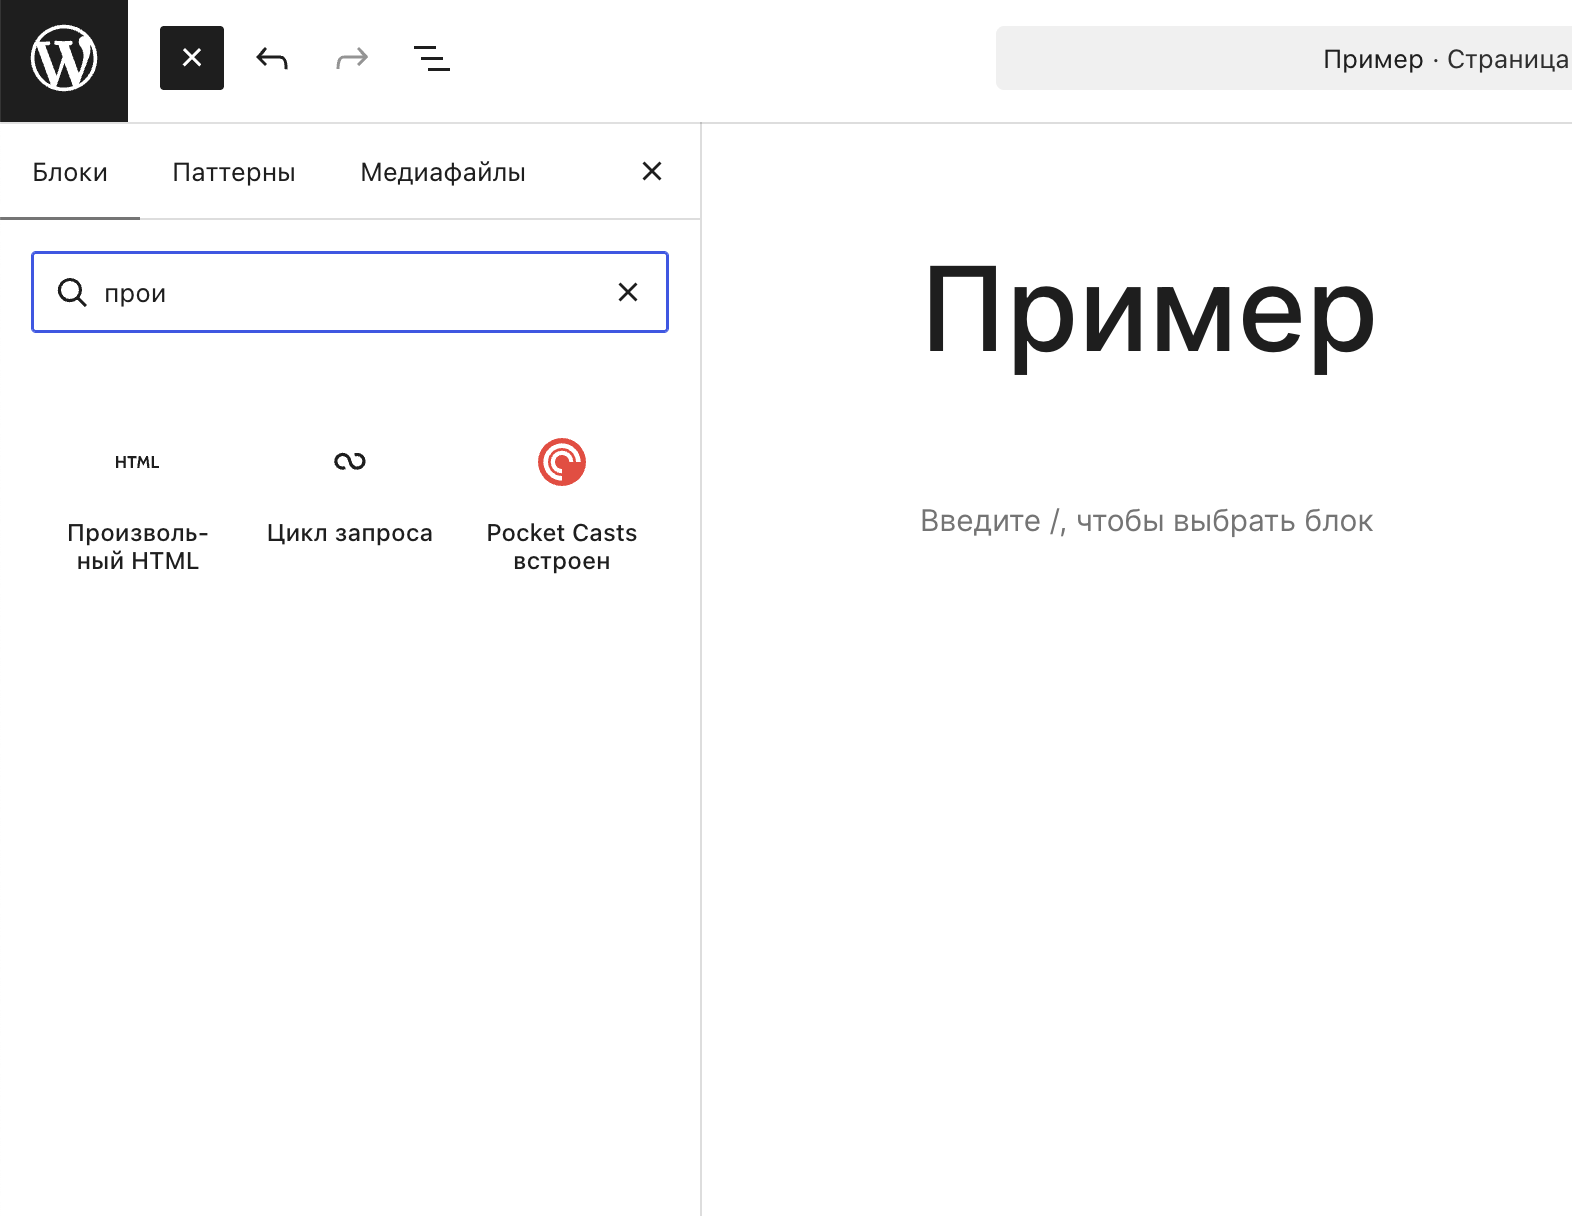Close the inserter panel using the X beside Медиафайлы
Image resolution: width=1572 pixels, height=1216 pixels.
652,171
